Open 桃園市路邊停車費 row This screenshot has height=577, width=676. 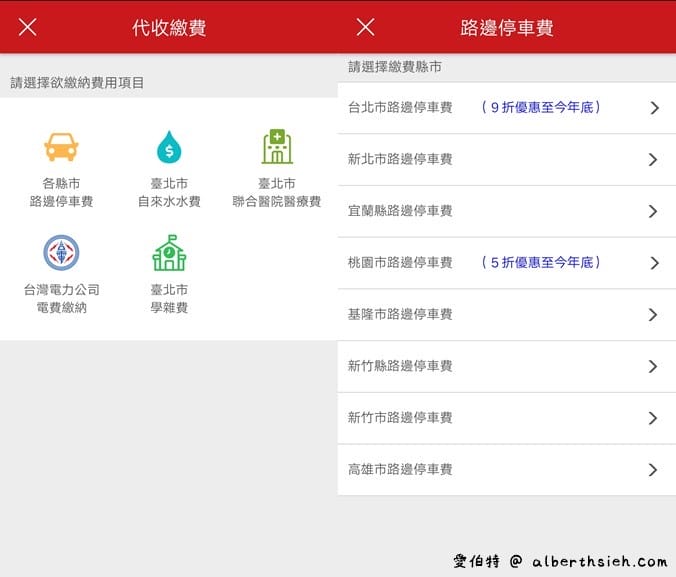(507, 263)
